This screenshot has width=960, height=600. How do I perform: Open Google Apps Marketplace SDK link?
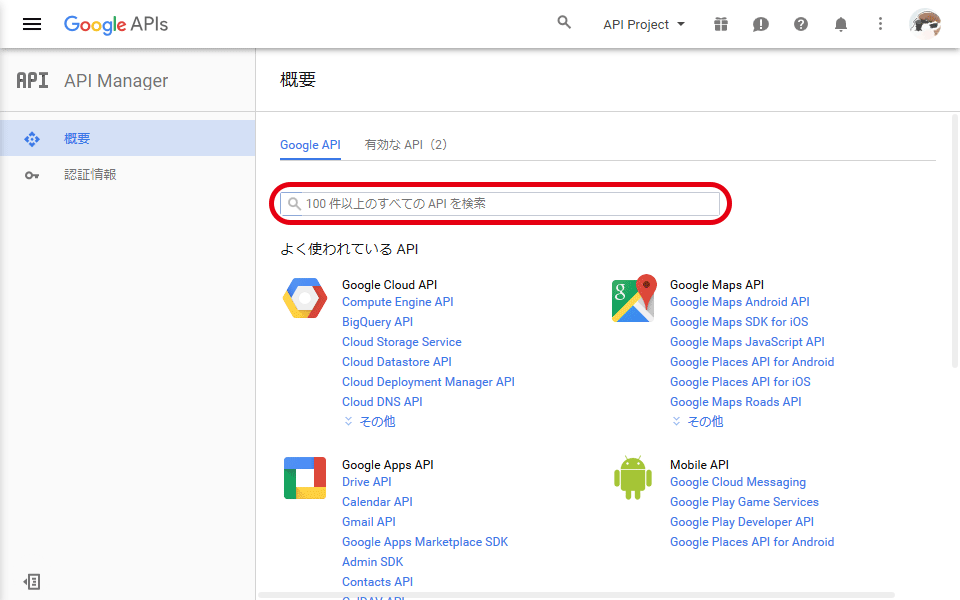[425, 542]
